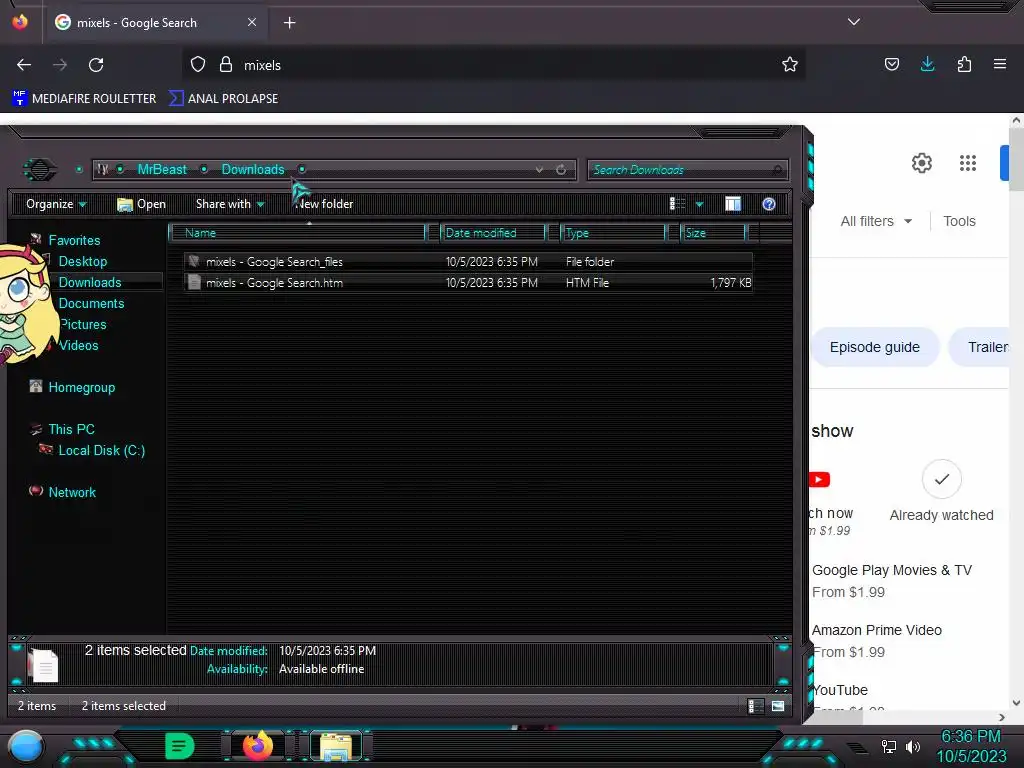1024x768 pixels.
Task: Open the tracking protection shield icon
Action: click(x=198, y=65)
